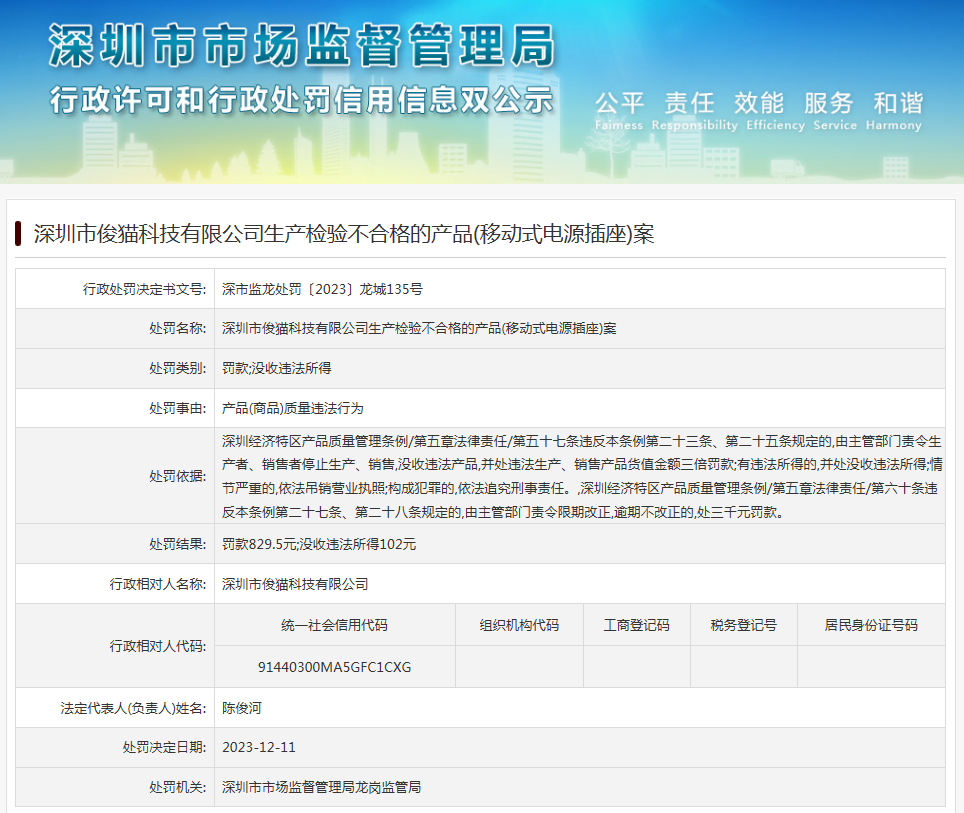Click the case name value in 处罚名称 row

[419, 328]
